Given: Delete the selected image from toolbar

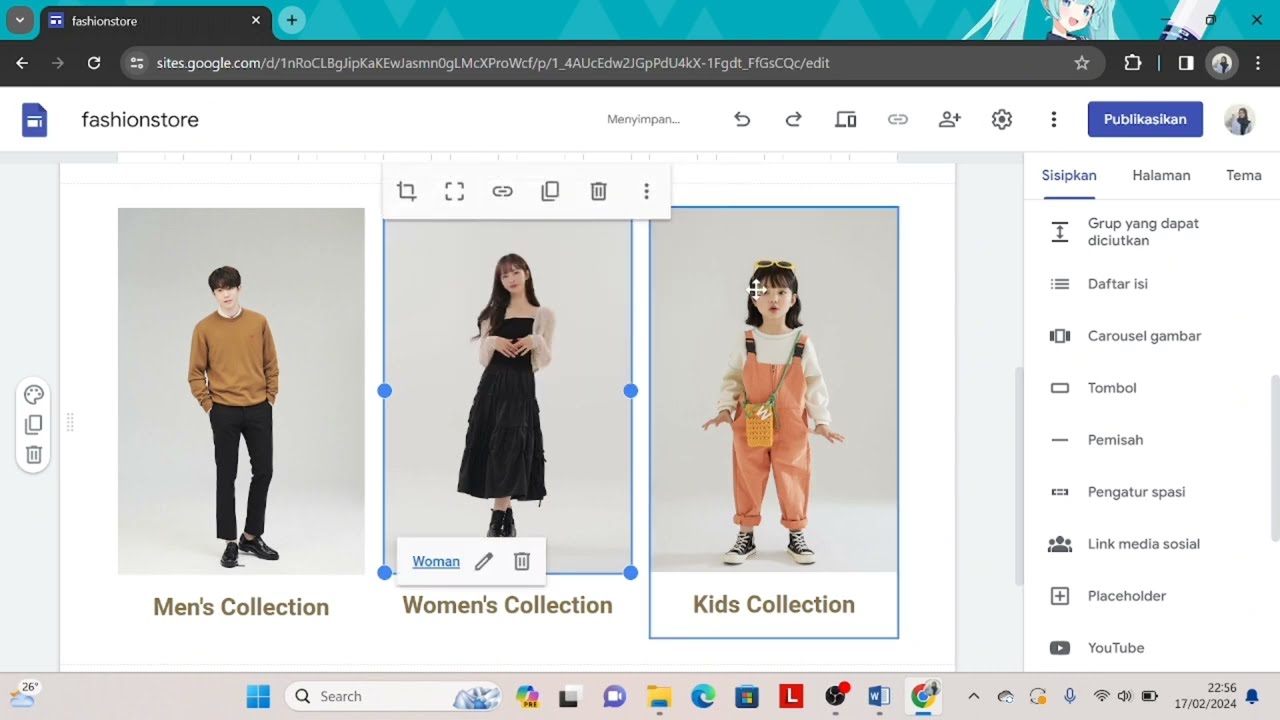Looking at the screenshot, I should point(598,191).
